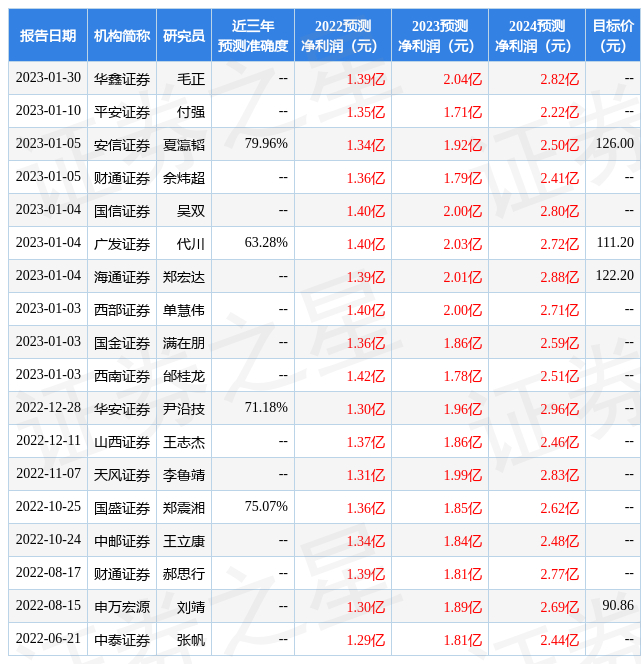Screen dimensions: 641x664
Task: Click analyst name 吴双
Action: (x=191, y=211)
